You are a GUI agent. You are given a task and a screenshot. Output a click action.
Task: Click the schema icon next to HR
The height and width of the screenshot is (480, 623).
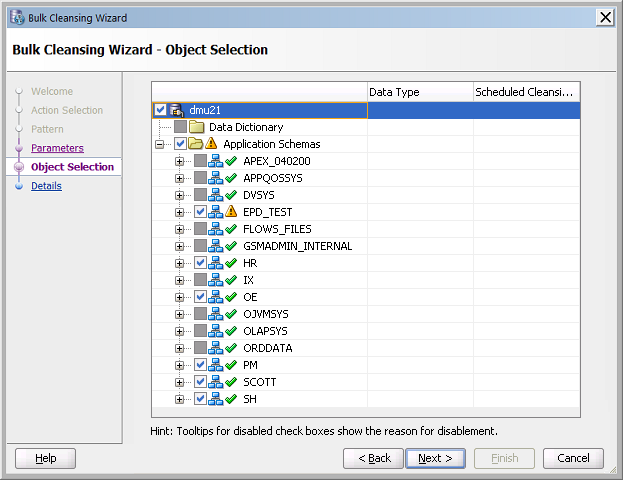(x=215, y=263)
